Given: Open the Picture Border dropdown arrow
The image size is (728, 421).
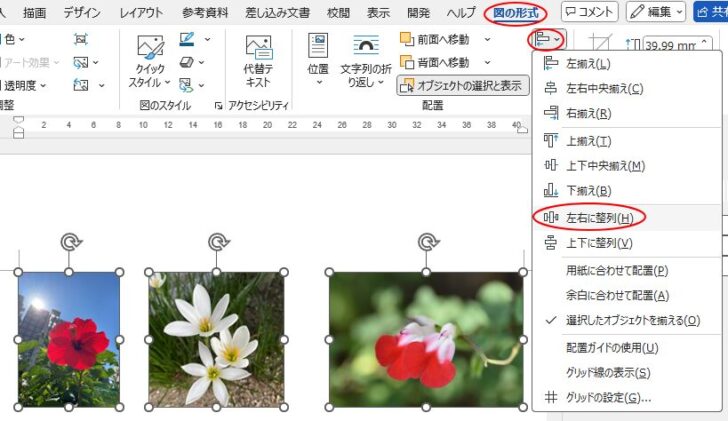Looking at the screenshot, I should tap(207, 39).
